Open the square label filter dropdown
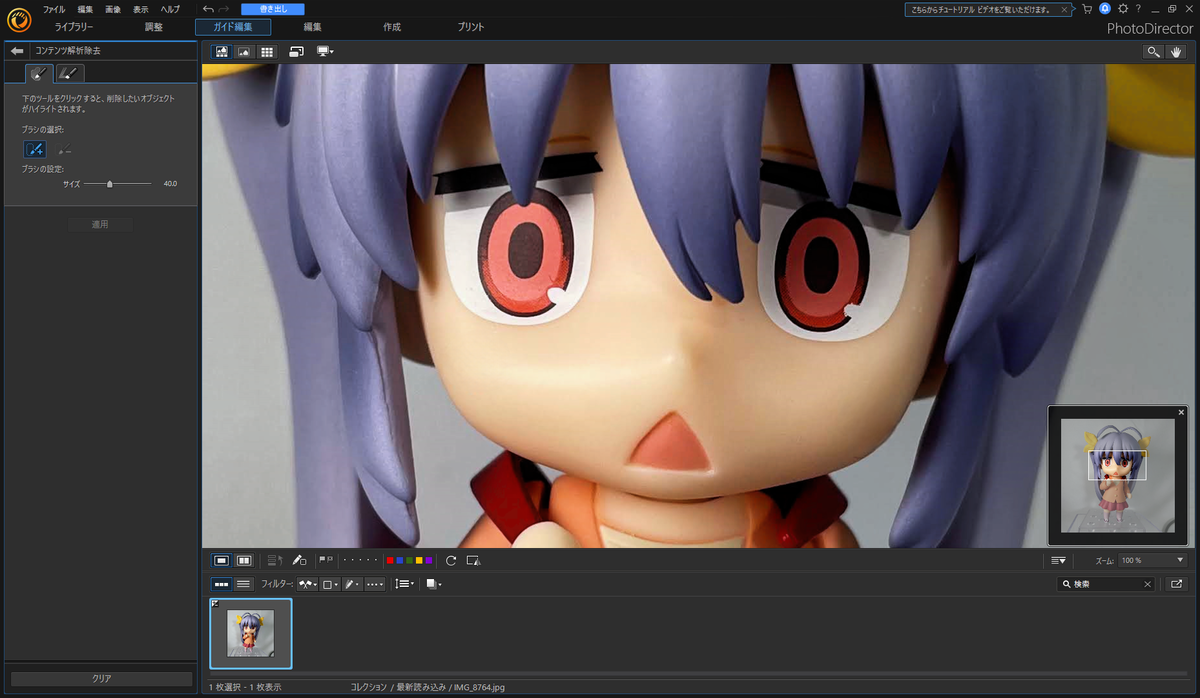The image size is (1200, 698). [330, 583]
